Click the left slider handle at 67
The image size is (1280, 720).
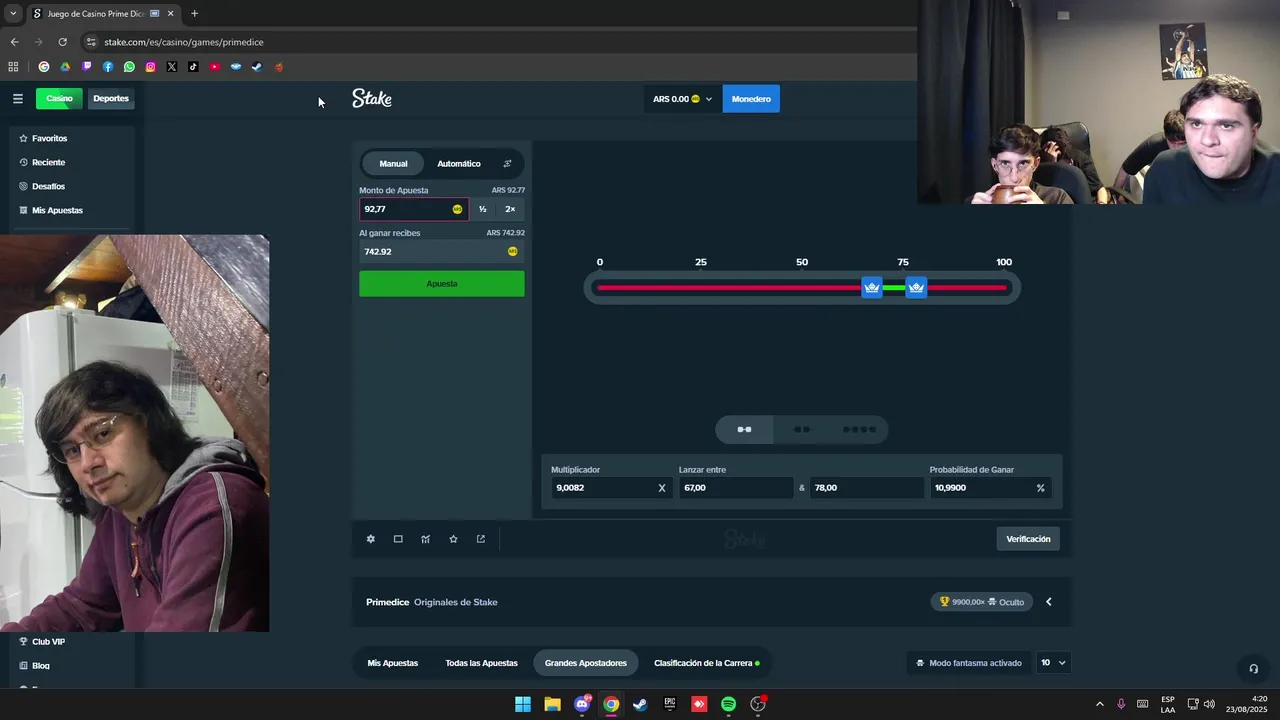(x=872, y=288)
